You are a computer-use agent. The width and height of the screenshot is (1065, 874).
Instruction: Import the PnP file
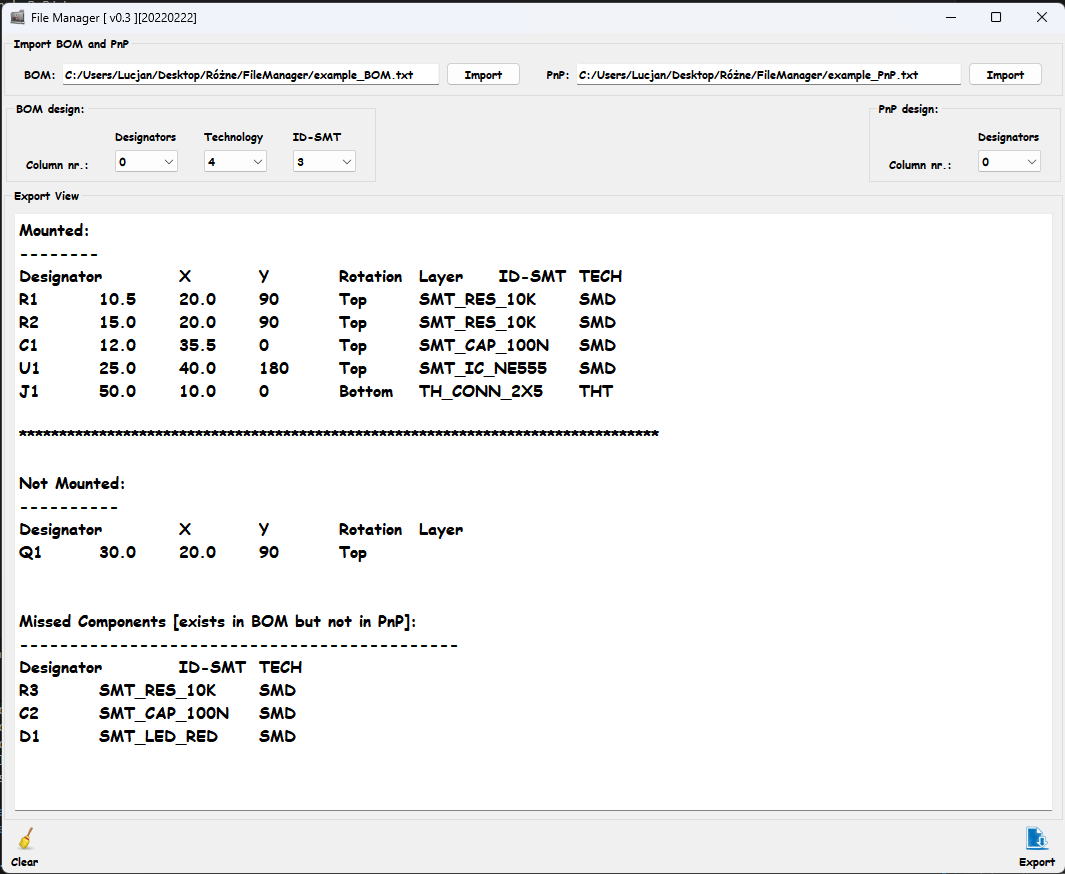1005,75
